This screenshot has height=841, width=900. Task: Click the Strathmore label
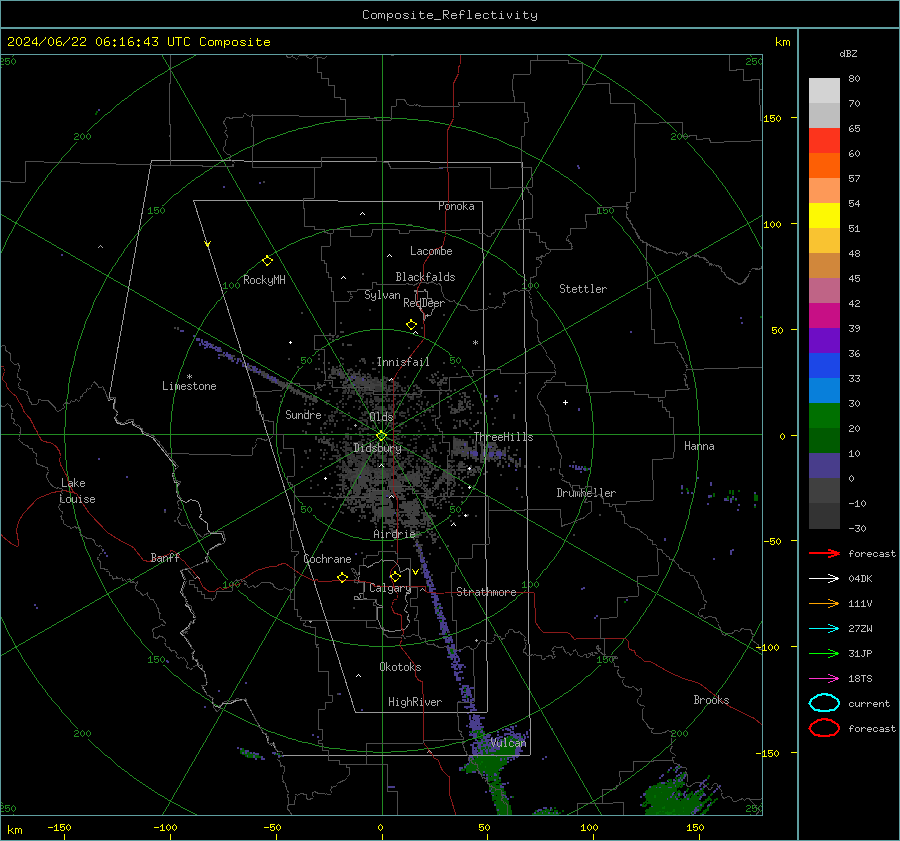click(486, 592)
